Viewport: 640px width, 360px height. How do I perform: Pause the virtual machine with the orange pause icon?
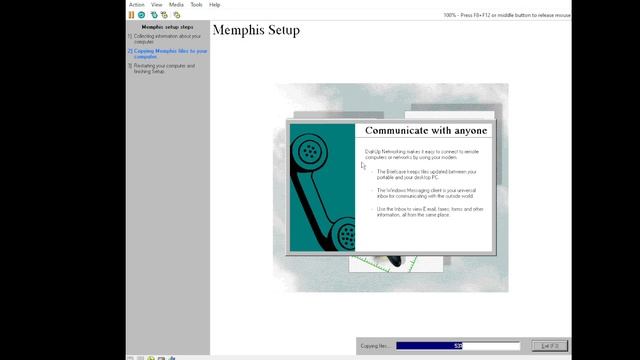coord(131,15)
